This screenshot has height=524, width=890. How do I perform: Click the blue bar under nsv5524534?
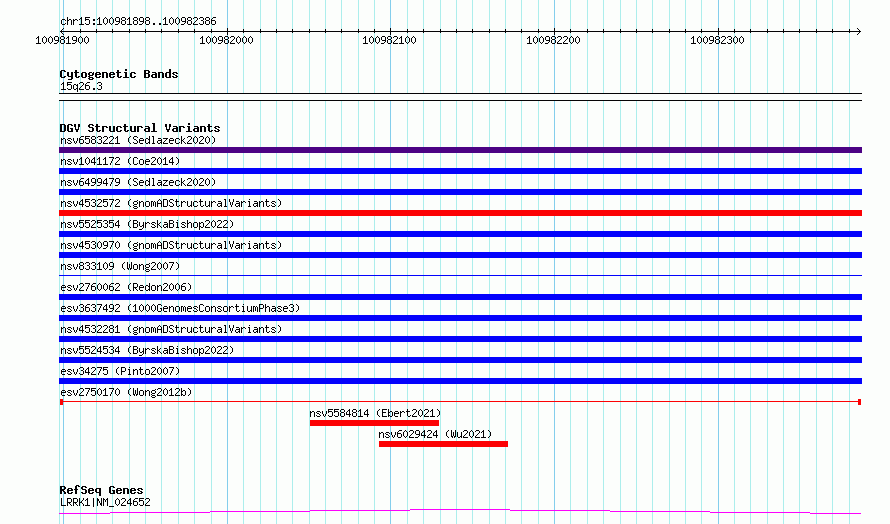[460, 360]
